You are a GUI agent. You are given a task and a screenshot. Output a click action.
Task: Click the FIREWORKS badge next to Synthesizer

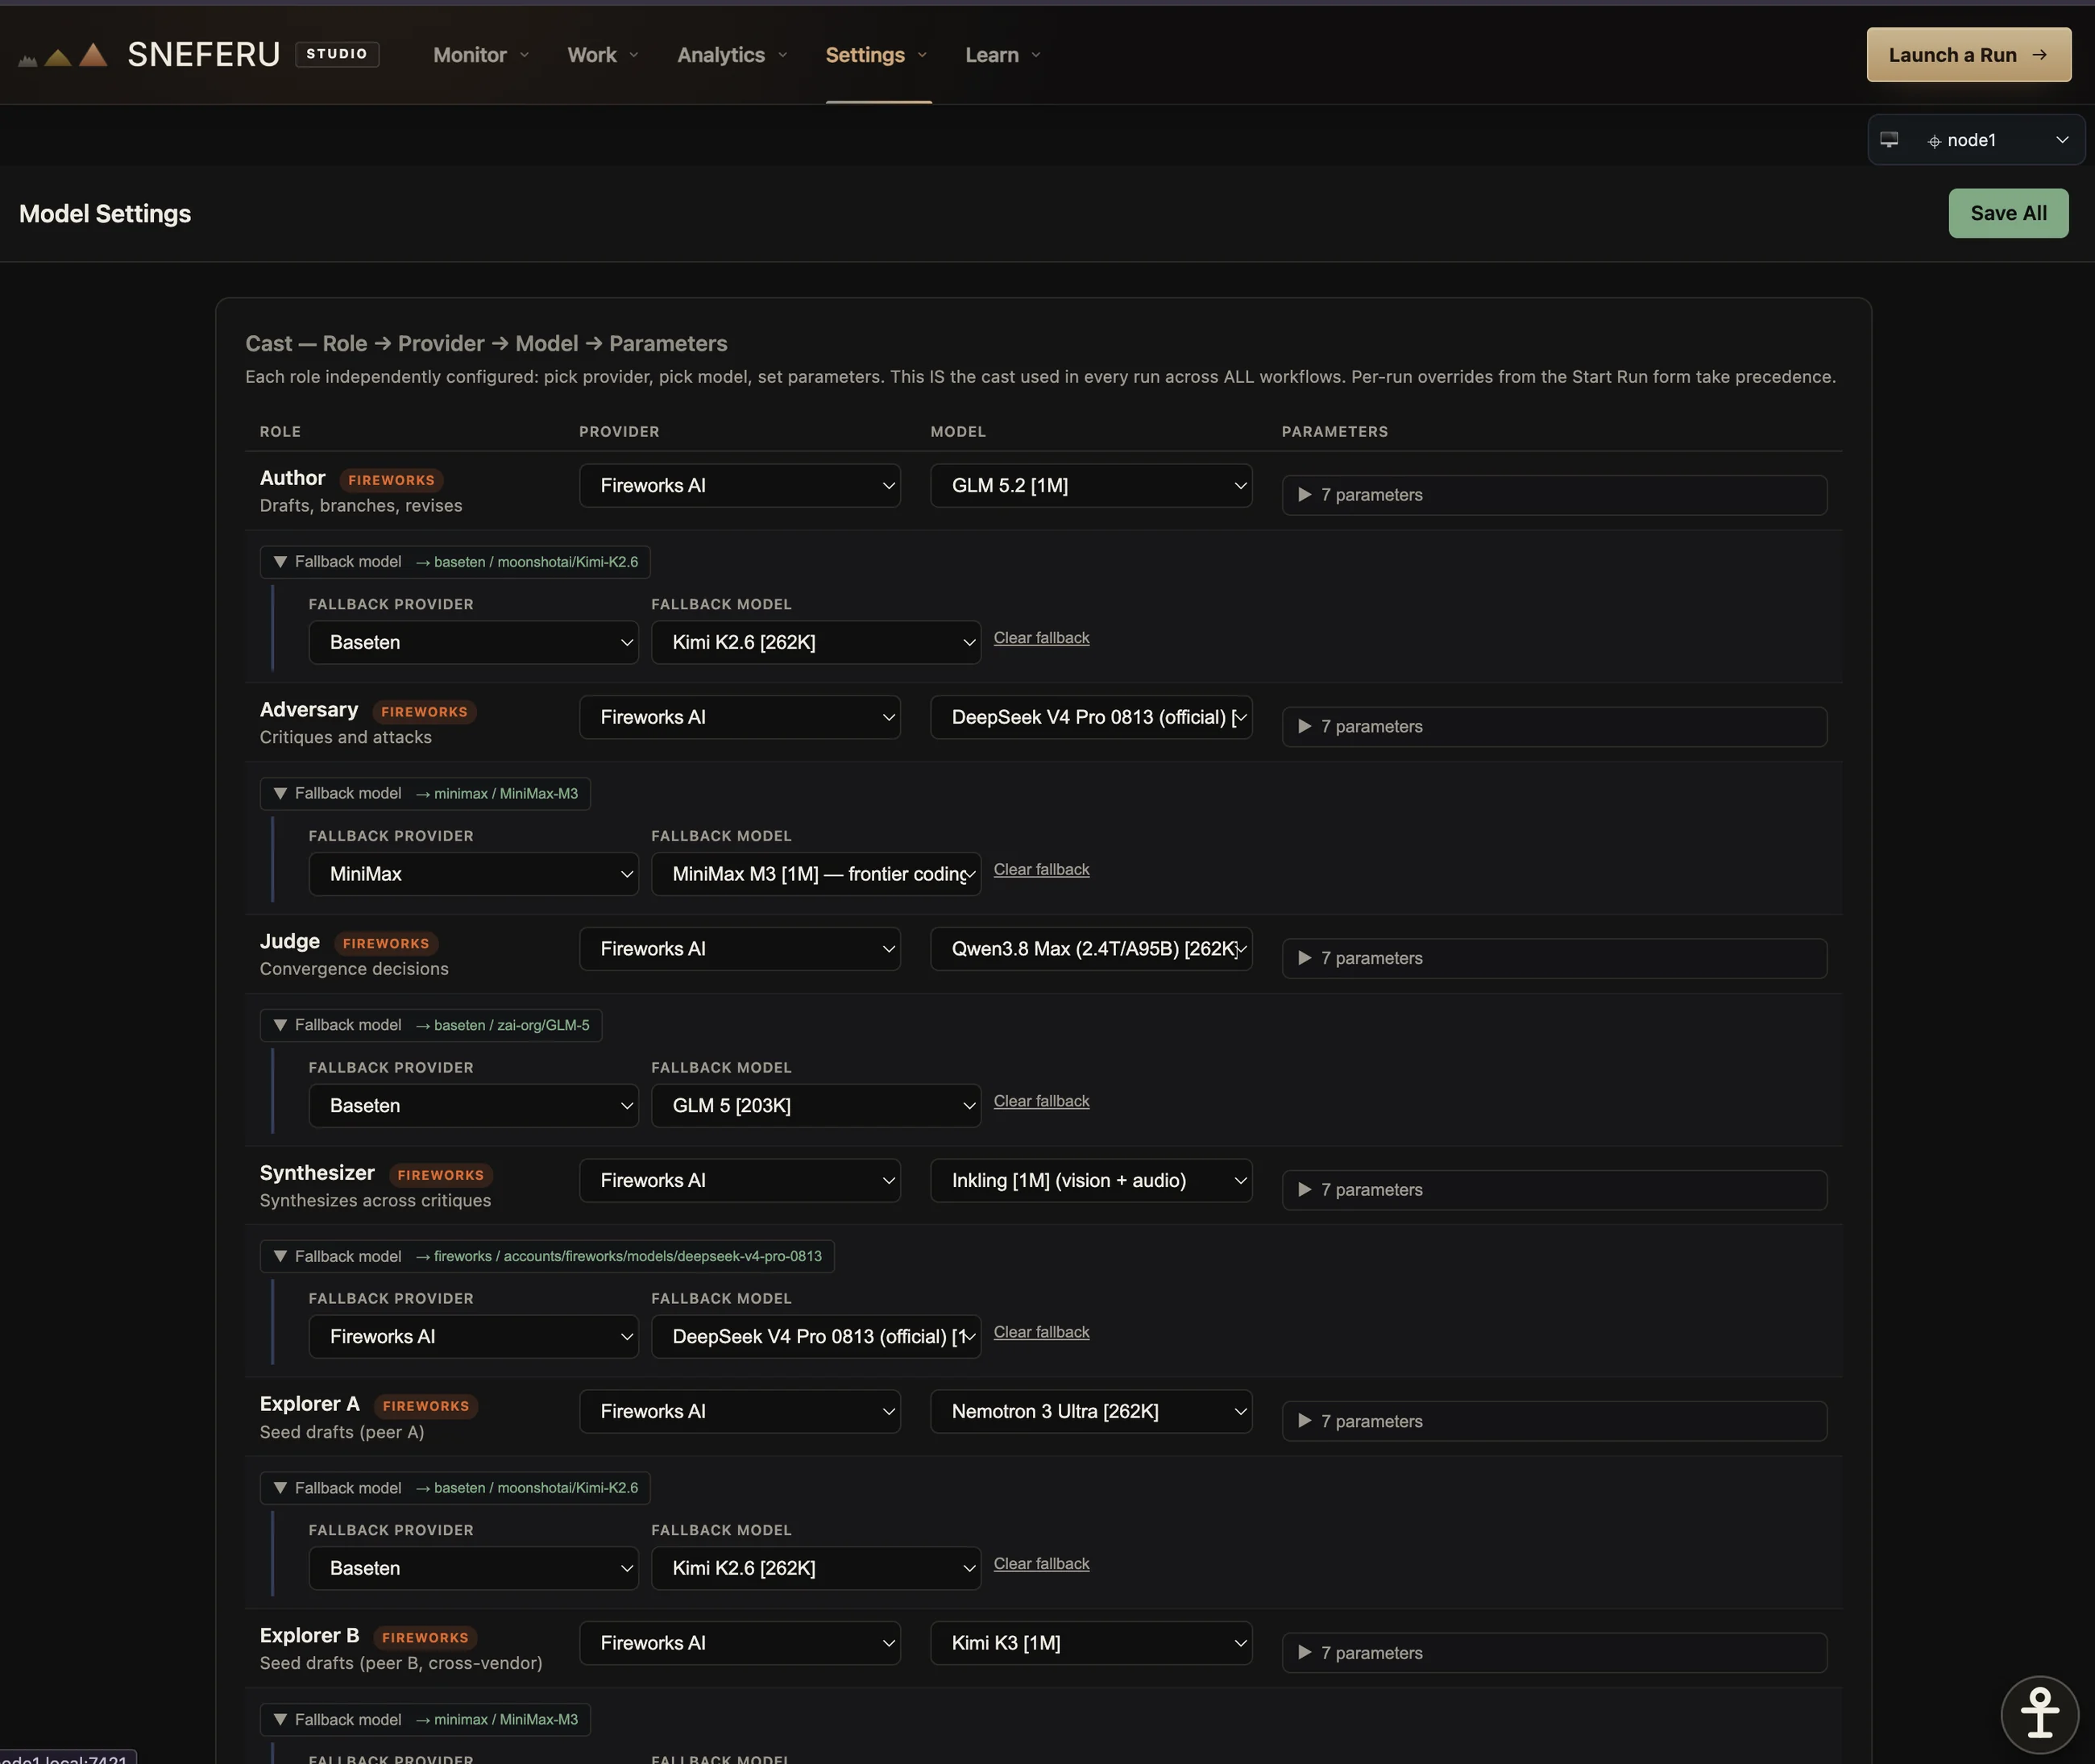tap(440, 1176)
